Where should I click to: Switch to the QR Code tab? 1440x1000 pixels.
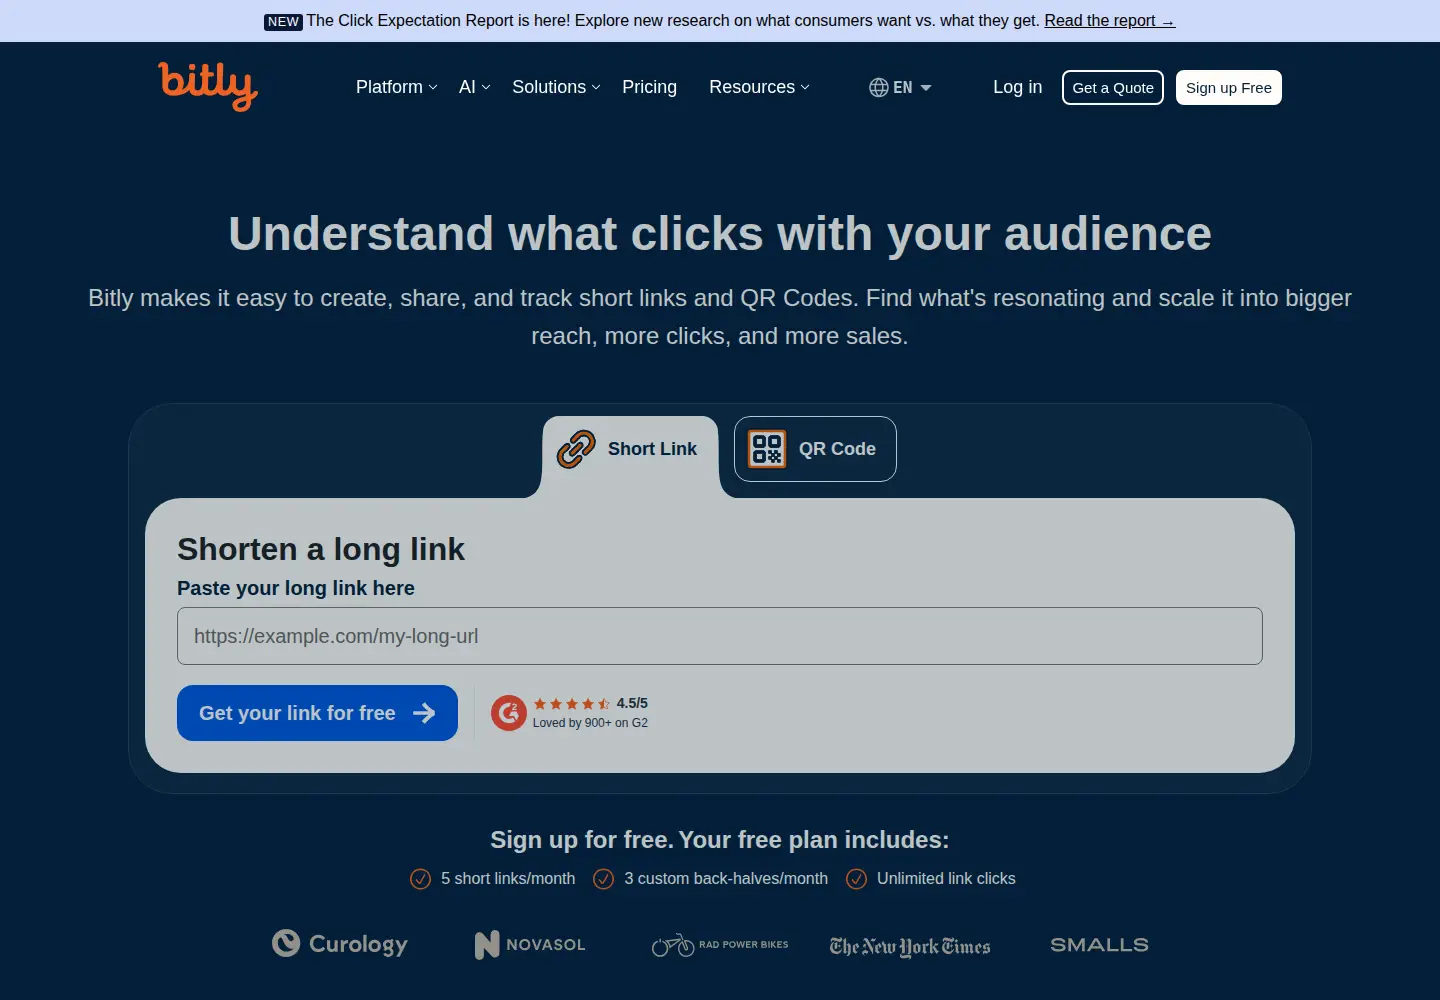pos(815,449)
